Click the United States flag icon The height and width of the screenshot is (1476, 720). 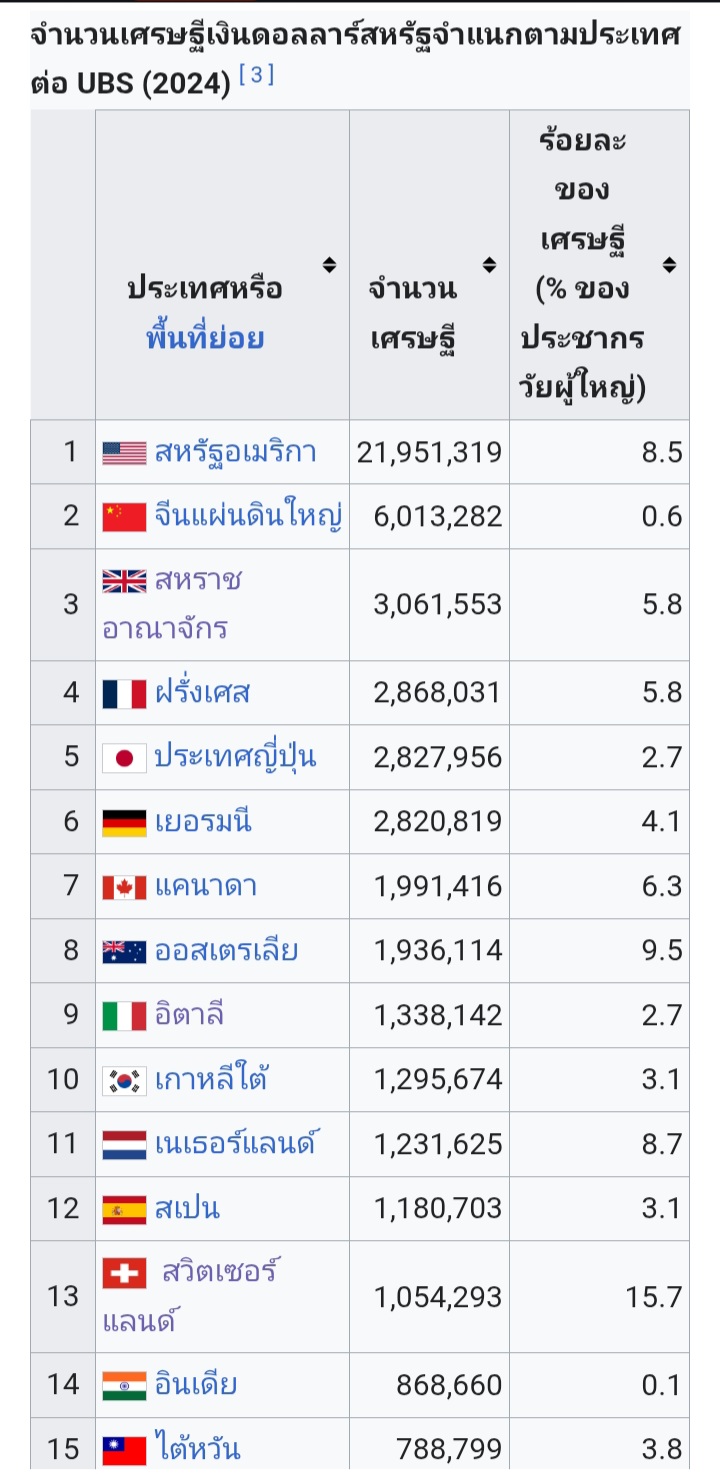pyautogui.click(x=125, y=453)
